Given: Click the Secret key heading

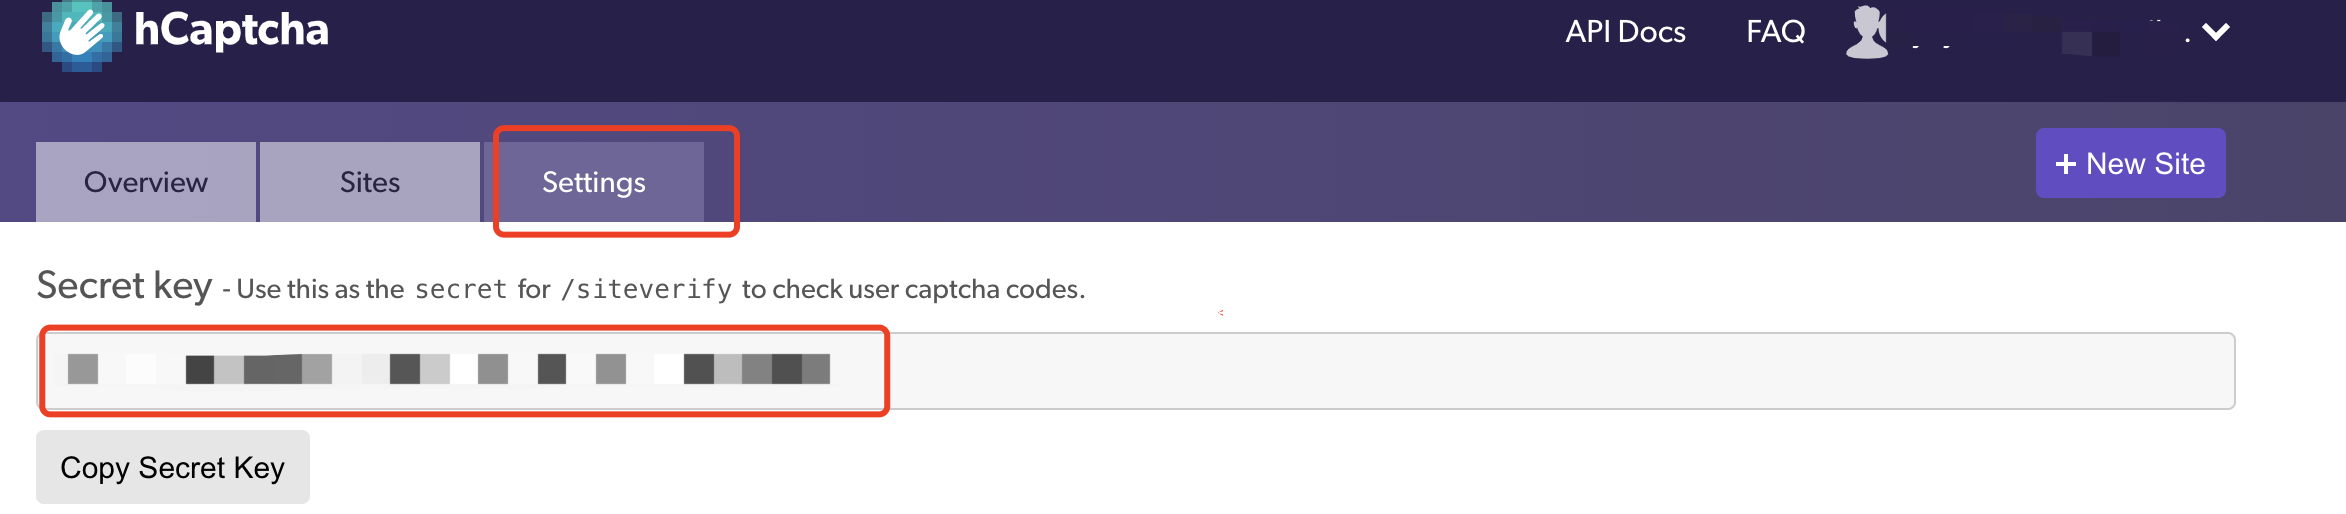Looking at the screenshot, I should tap(124, 286).
